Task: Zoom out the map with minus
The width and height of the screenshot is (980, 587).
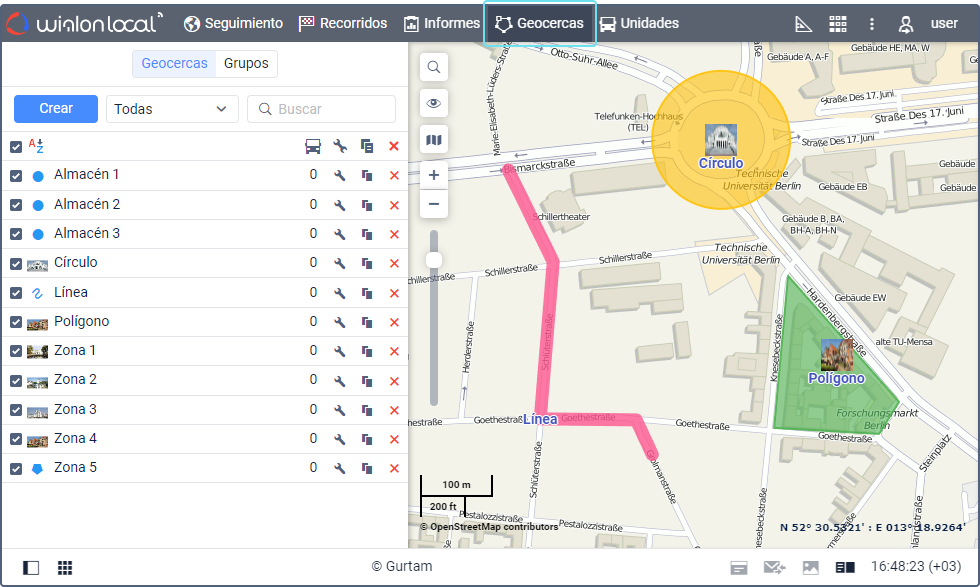Action: 434,204
